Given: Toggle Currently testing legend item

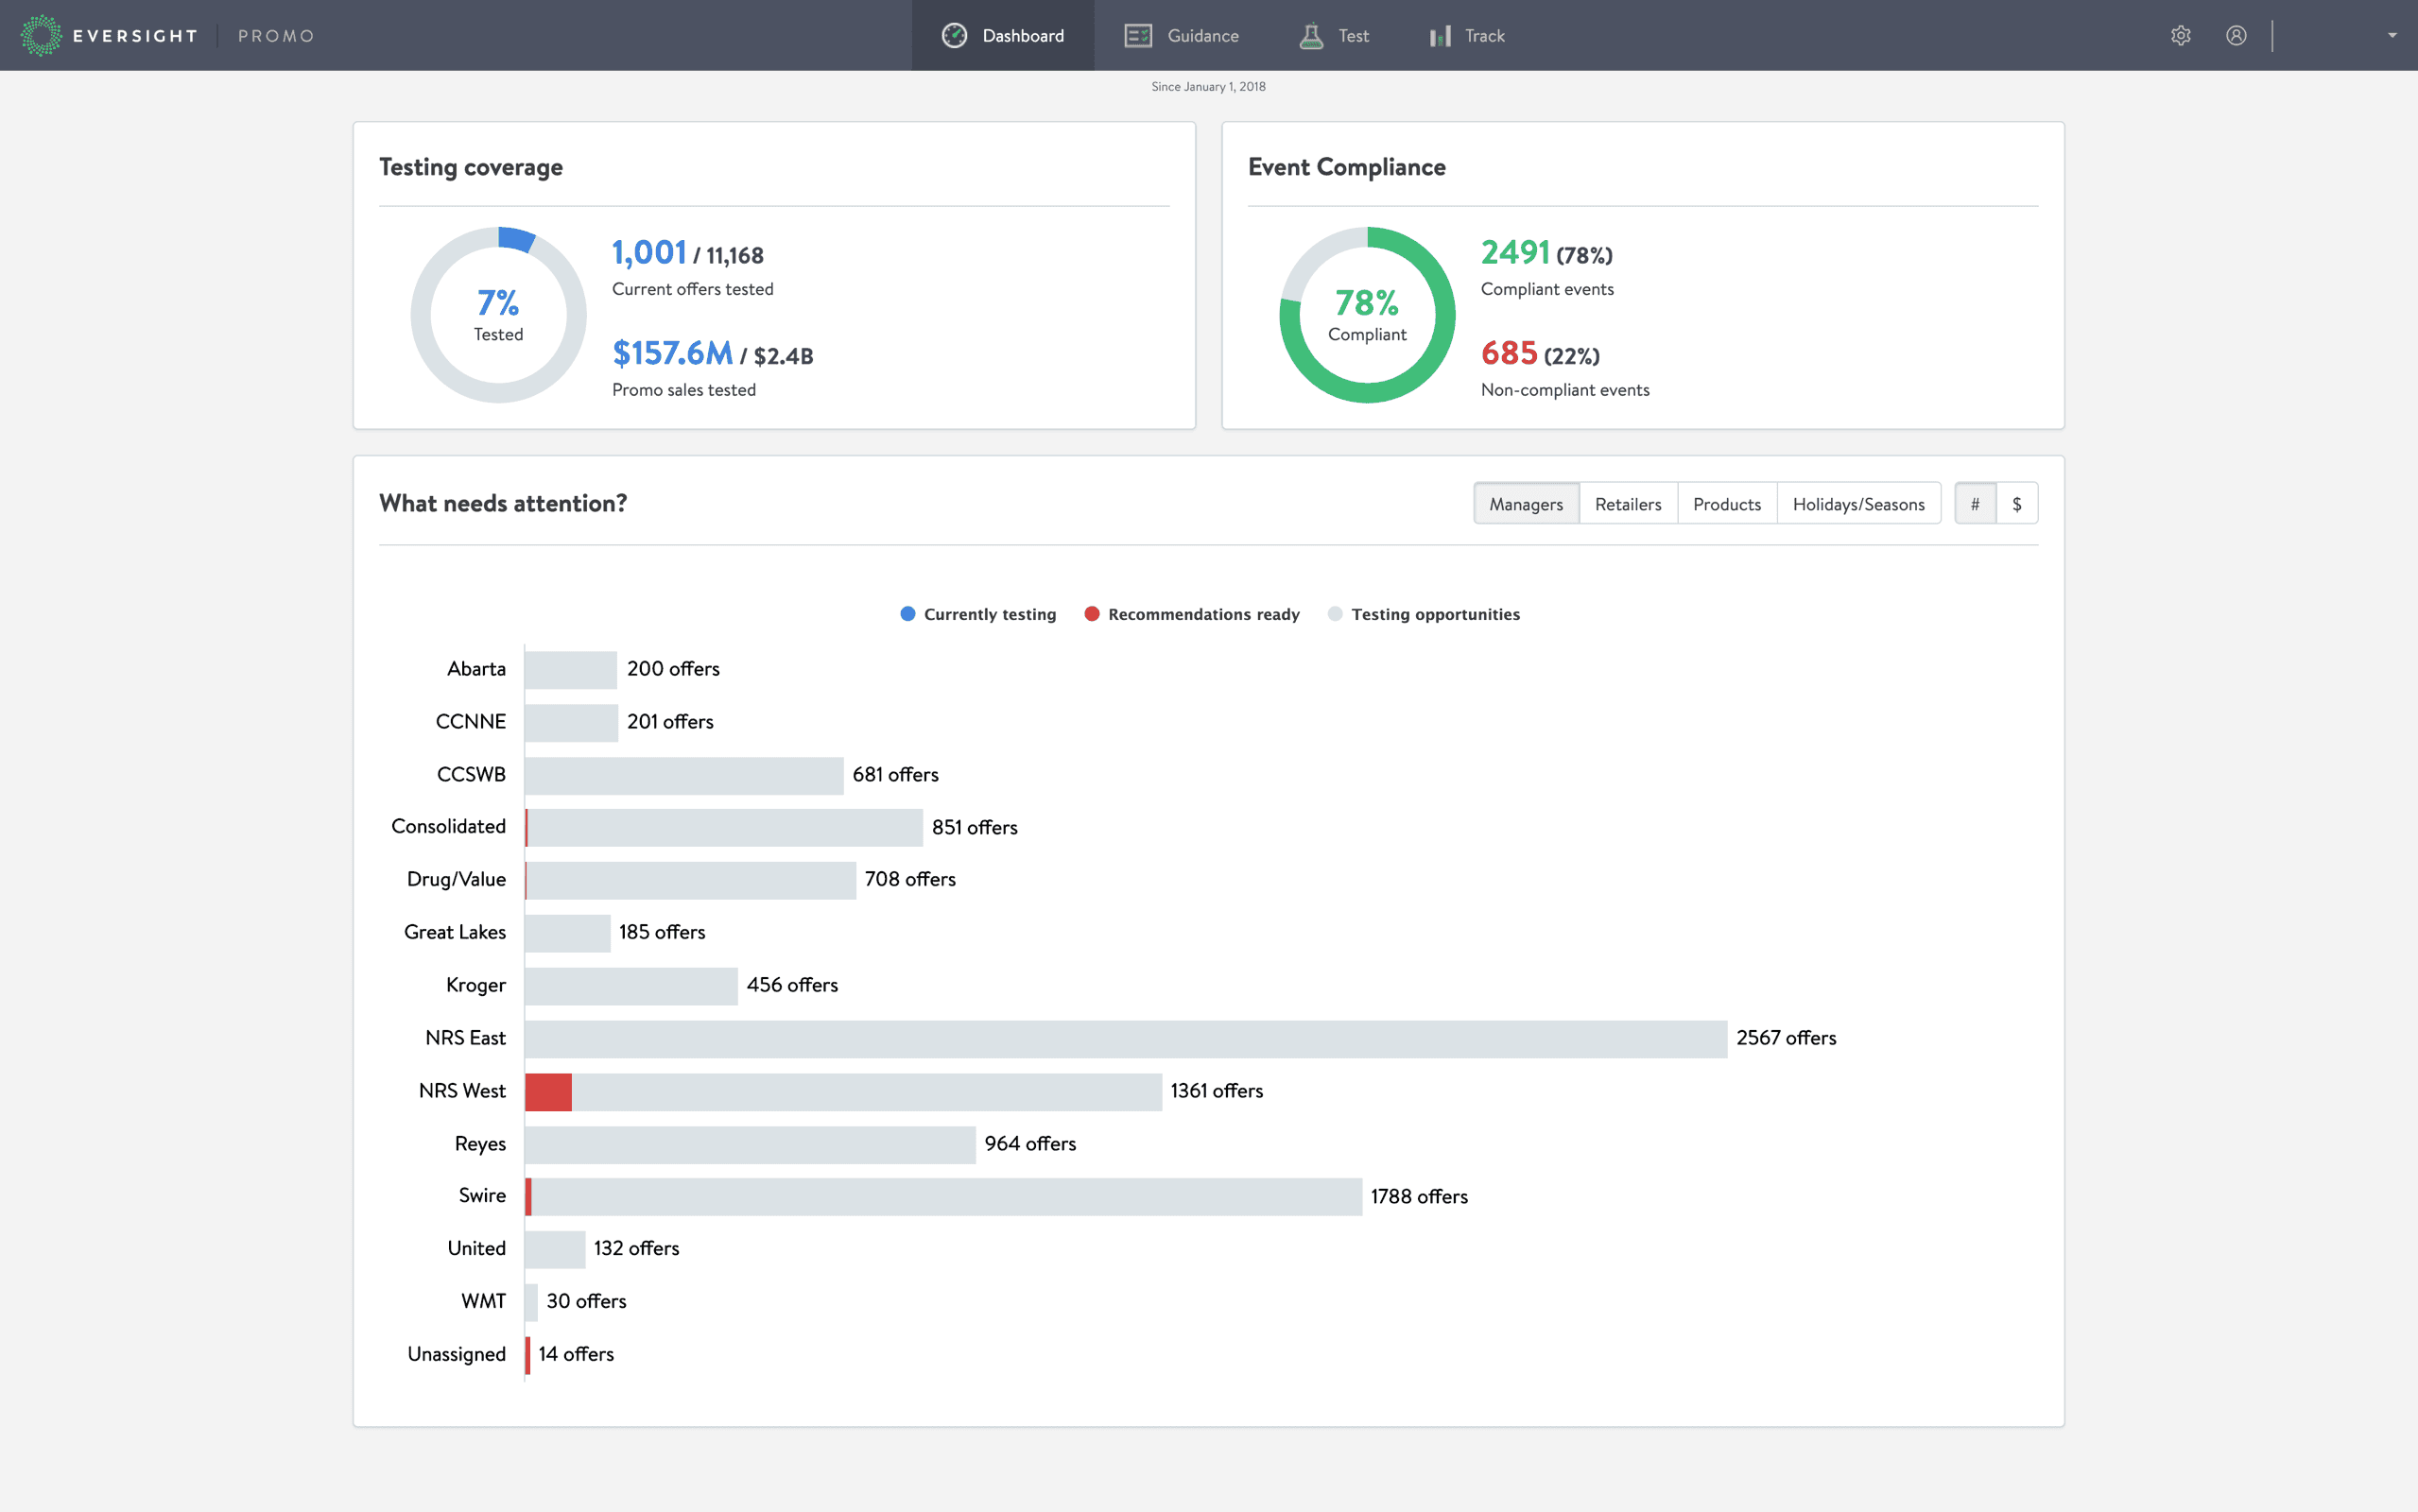Looking at the screenshot, I should (x=978, y=614).
